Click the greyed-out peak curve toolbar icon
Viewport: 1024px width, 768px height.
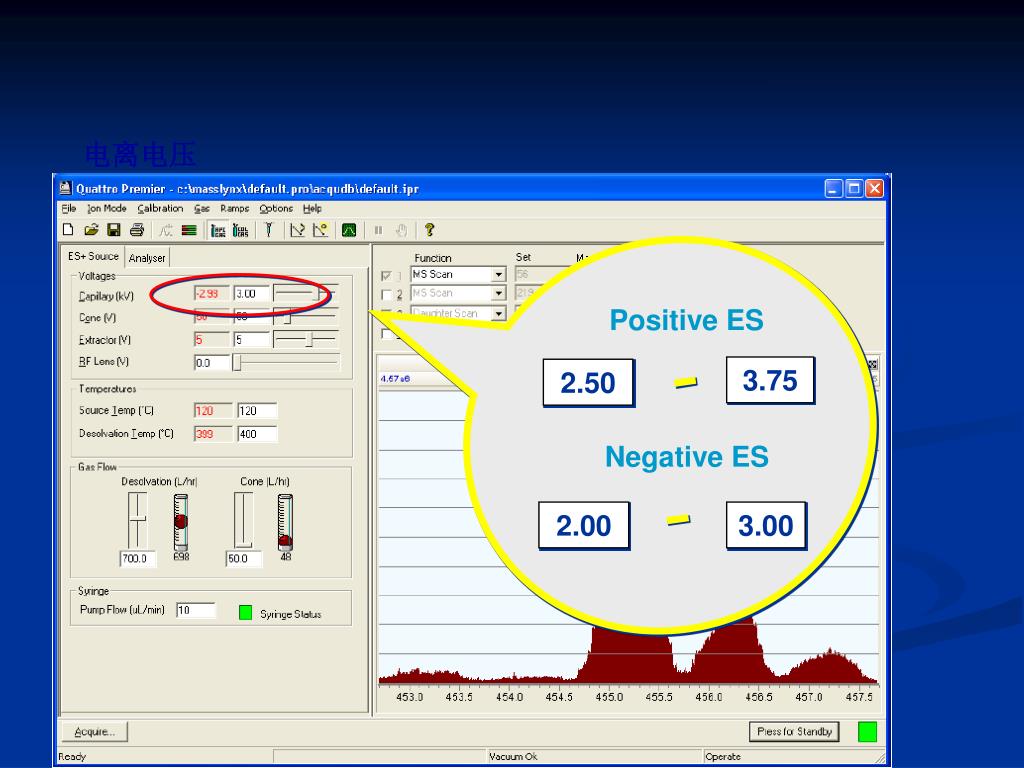tap(166, 230)
